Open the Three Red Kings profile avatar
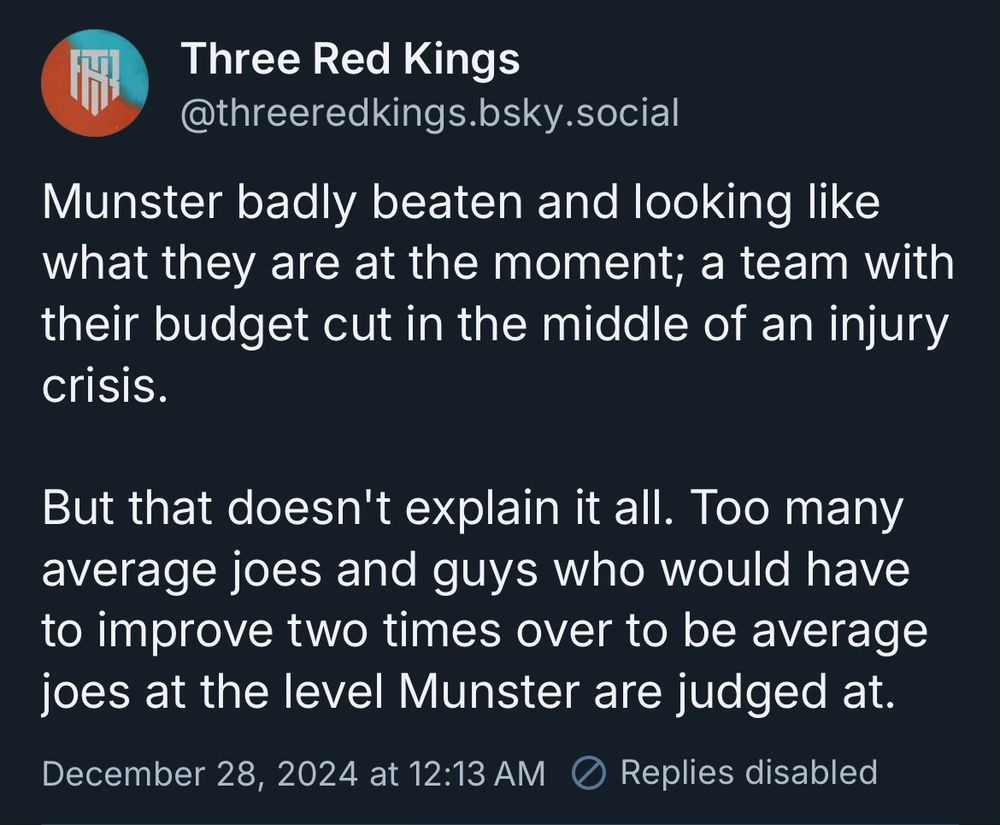 95,82
